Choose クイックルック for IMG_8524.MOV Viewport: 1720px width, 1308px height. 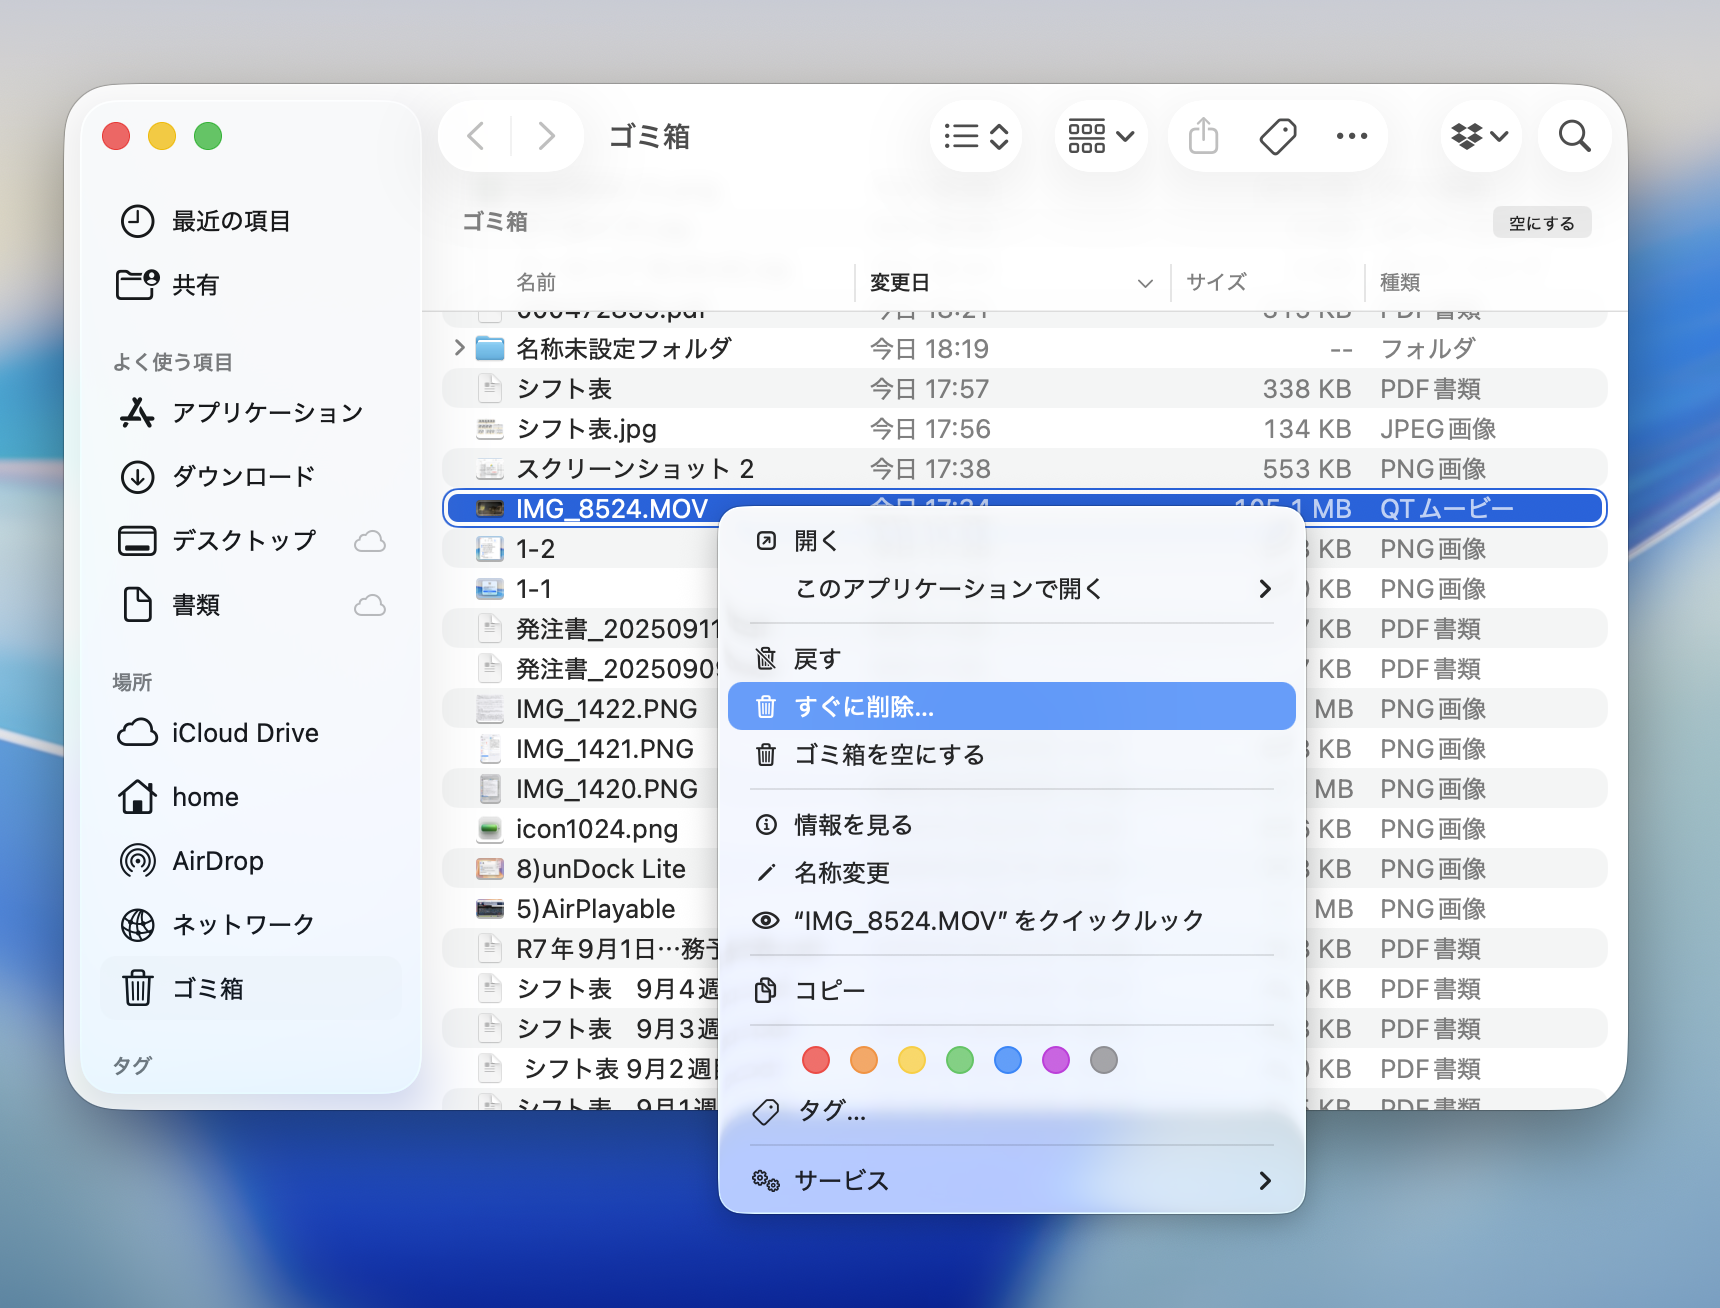[1012, 921]
